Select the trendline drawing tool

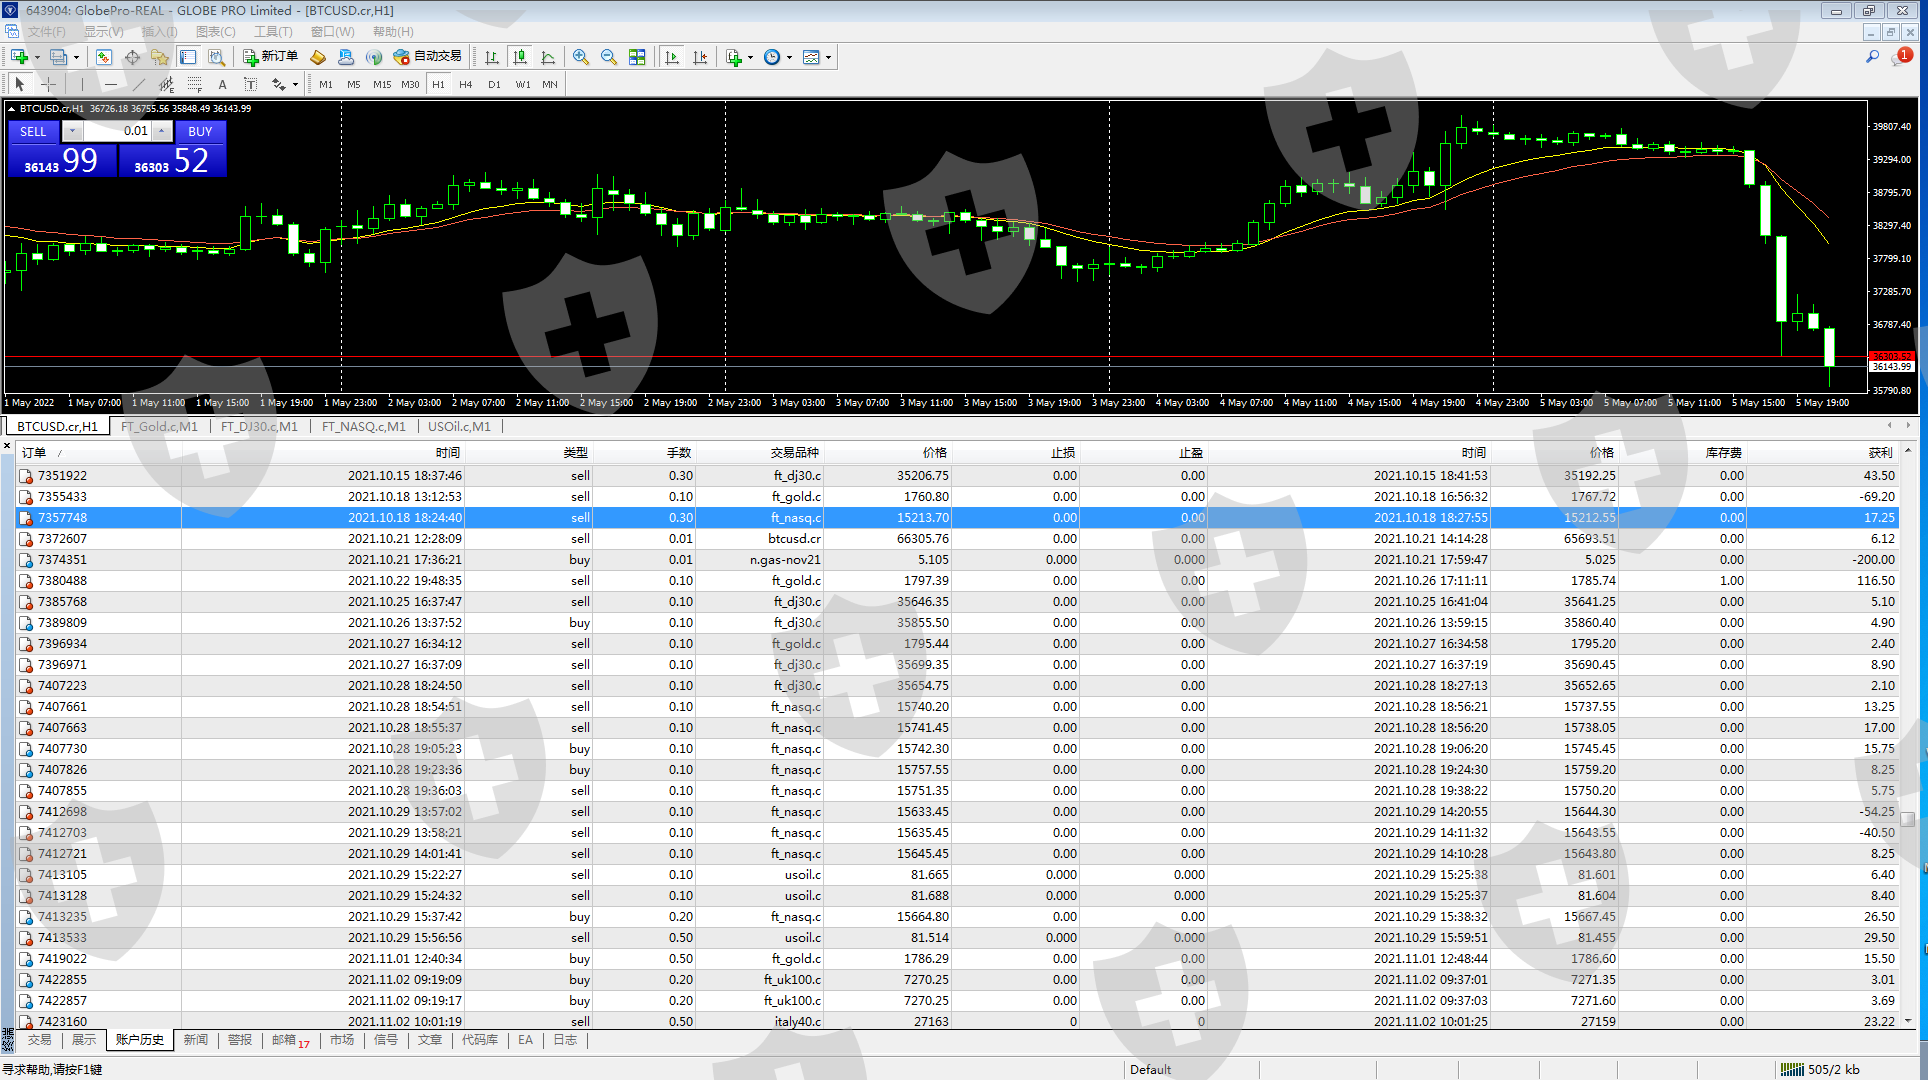pyautogui.click(x=139, y=85)
